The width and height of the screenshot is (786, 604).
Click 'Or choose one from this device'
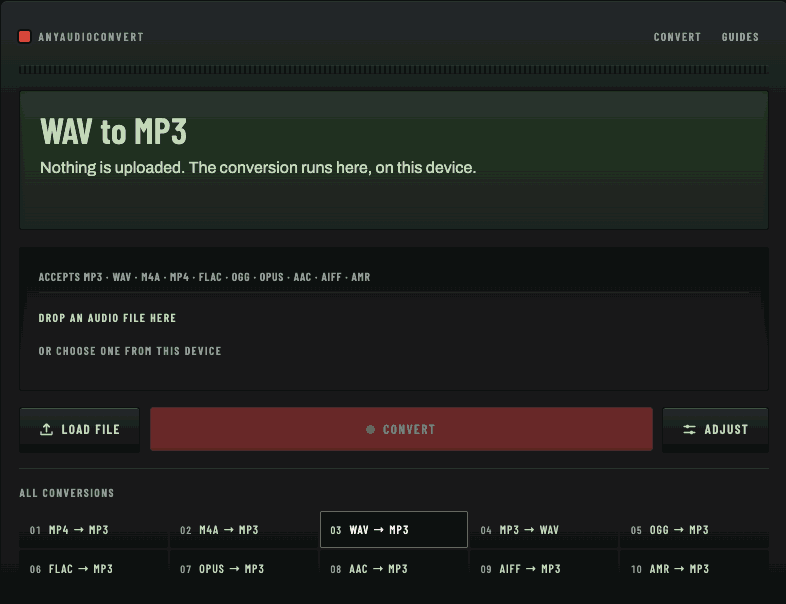point(130,351)
